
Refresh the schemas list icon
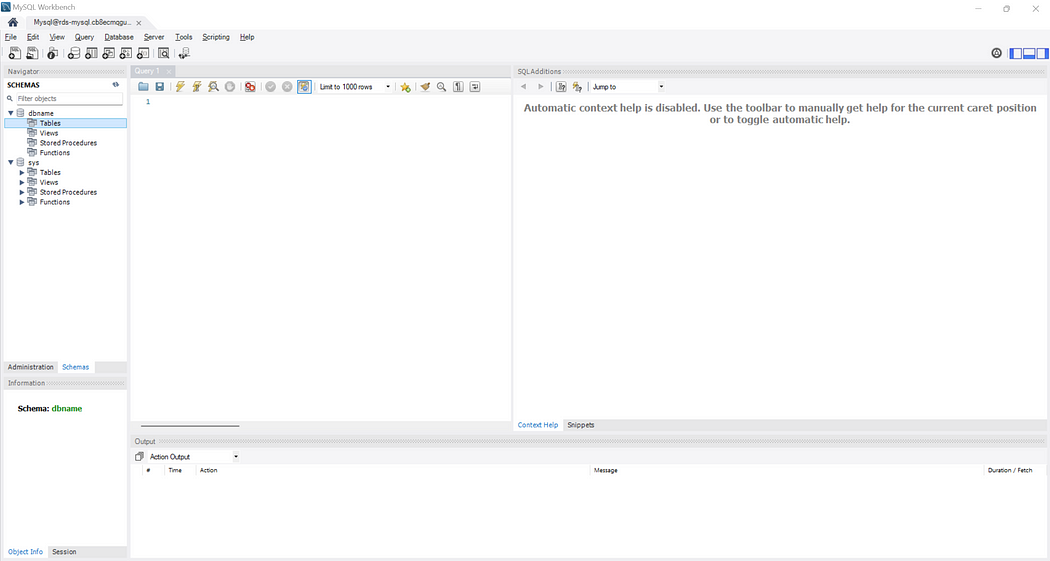(x=116, y=85)
